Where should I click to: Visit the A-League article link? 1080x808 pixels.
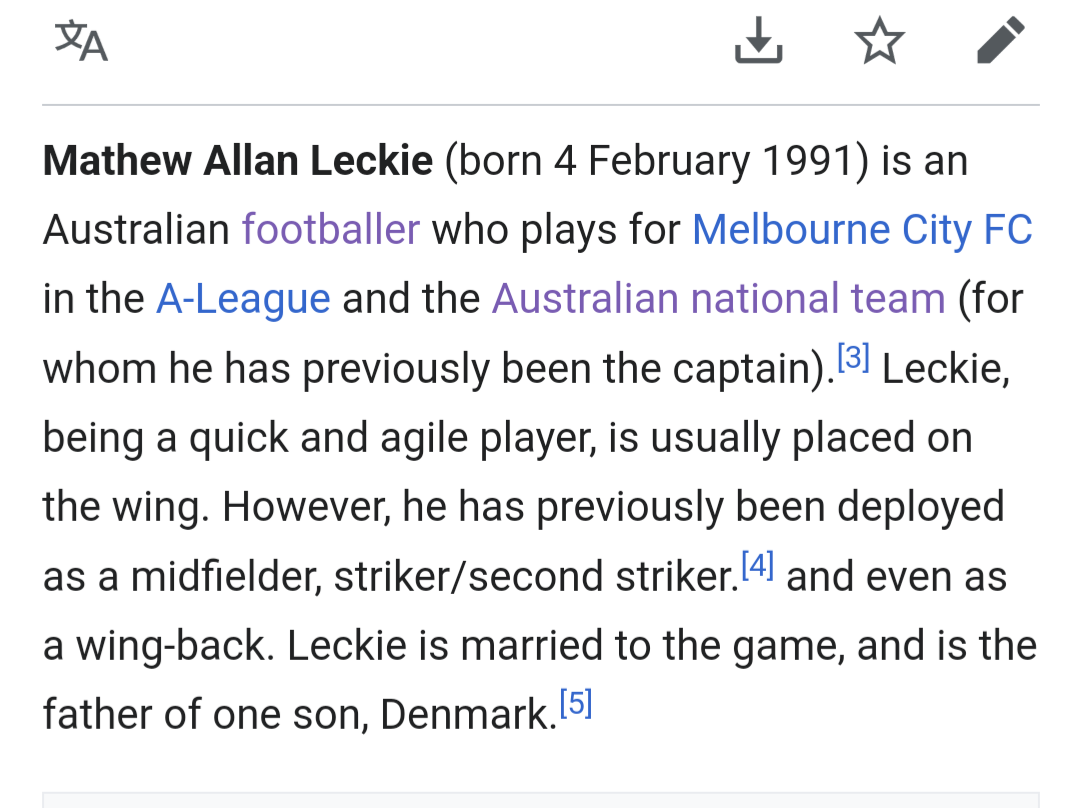coord(243,299)
